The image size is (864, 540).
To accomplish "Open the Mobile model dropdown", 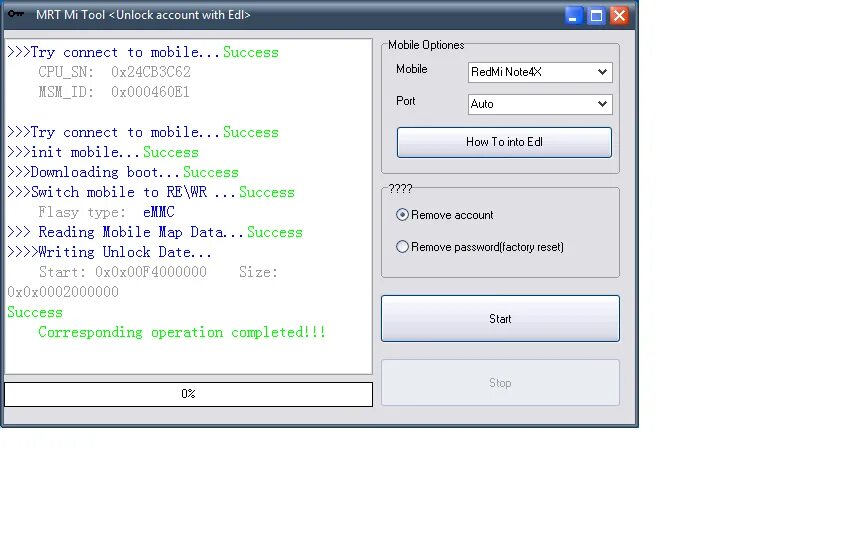I will 540,72.
